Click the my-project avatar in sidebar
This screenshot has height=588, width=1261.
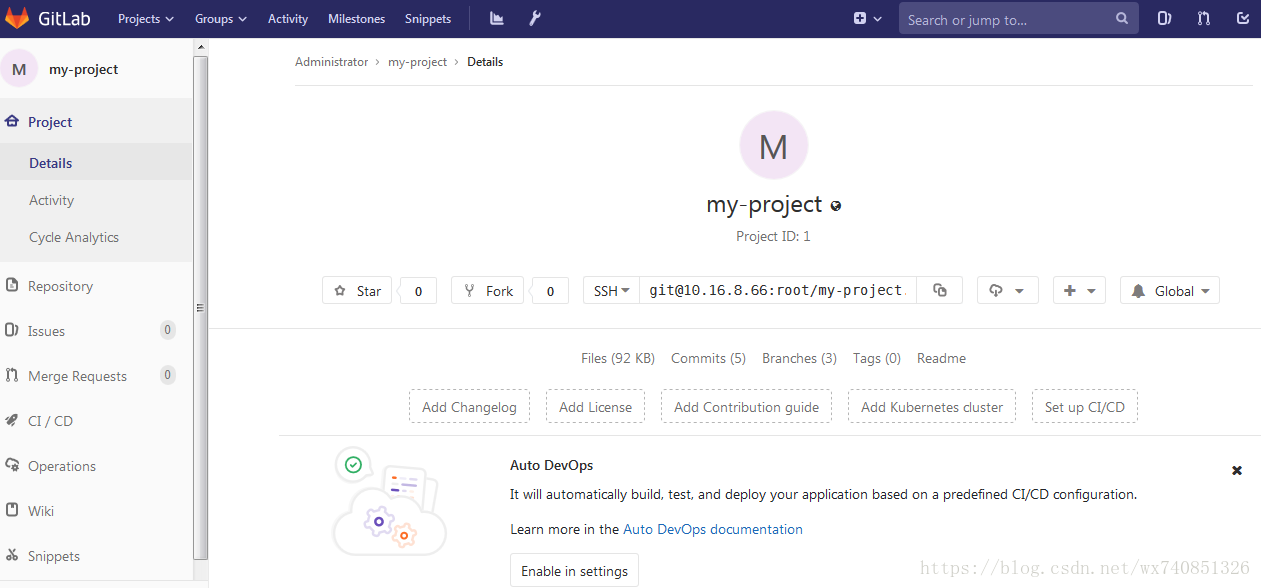[x=19, y=69]
